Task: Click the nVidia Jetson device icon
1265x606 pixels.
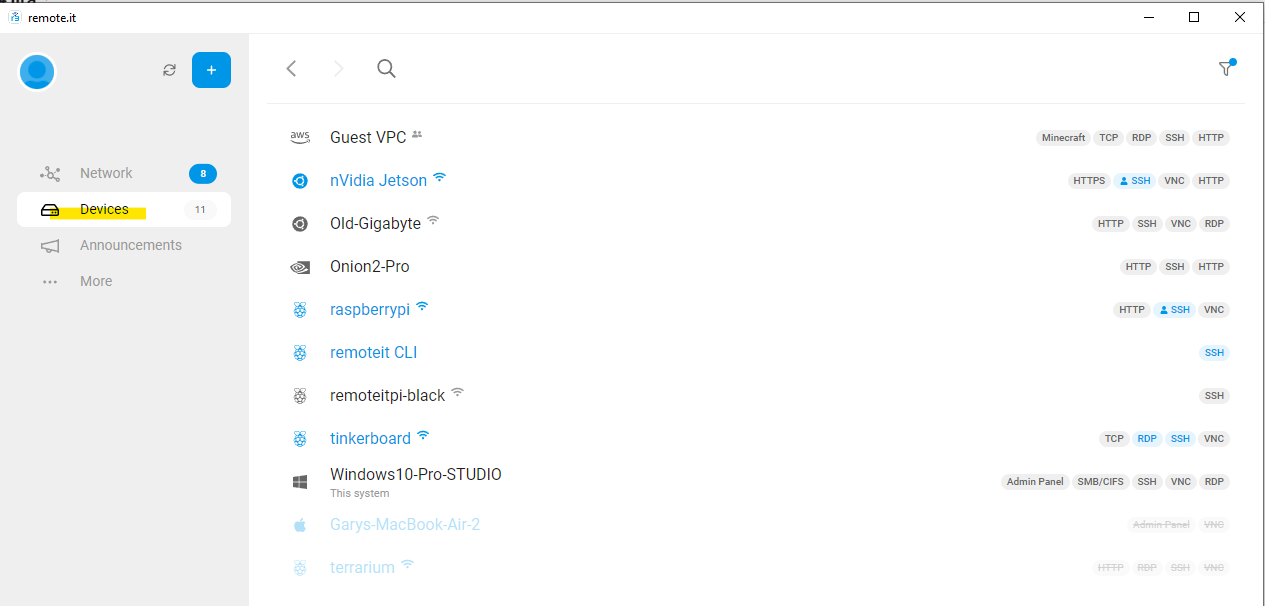Action: point(299,181)
